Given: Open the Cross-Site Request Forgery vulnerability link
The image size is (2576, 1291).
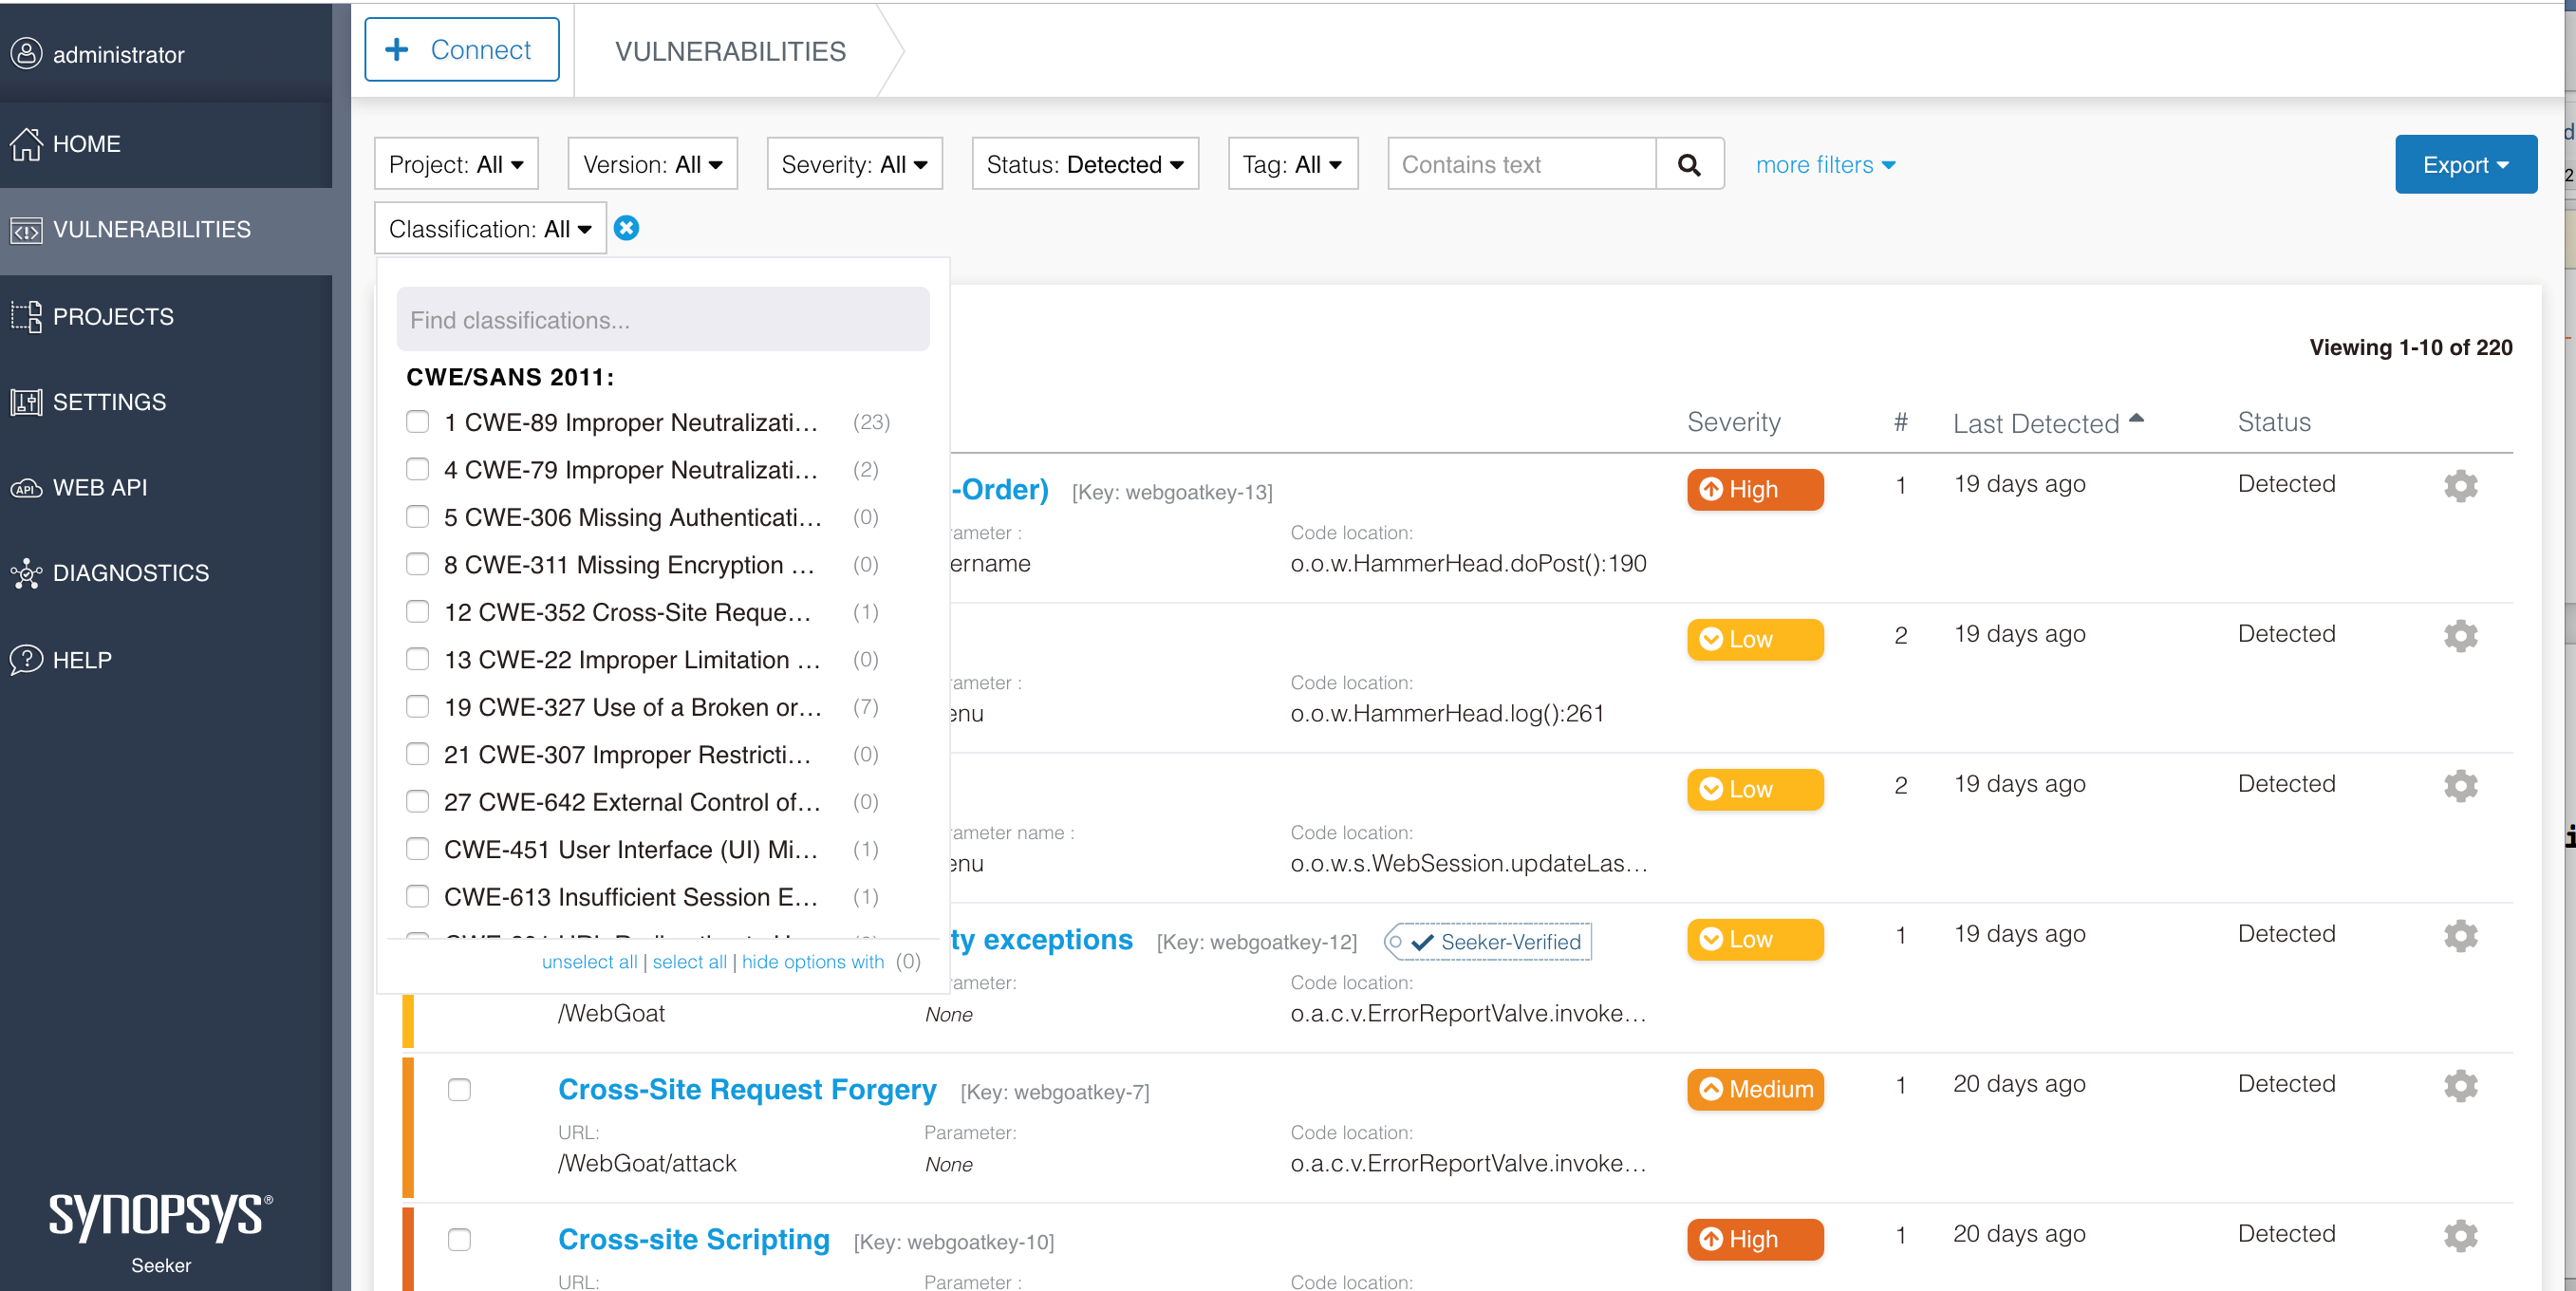Looking at the screenshot, I should click(x=747, y=1089).
